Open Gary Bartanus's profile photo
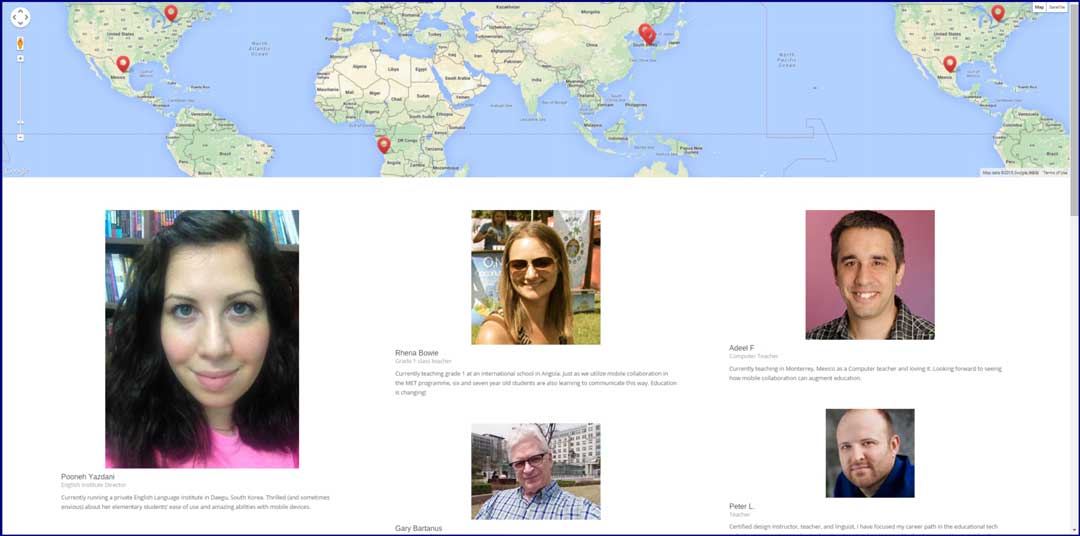1080x536 pixels. point(536,471)
